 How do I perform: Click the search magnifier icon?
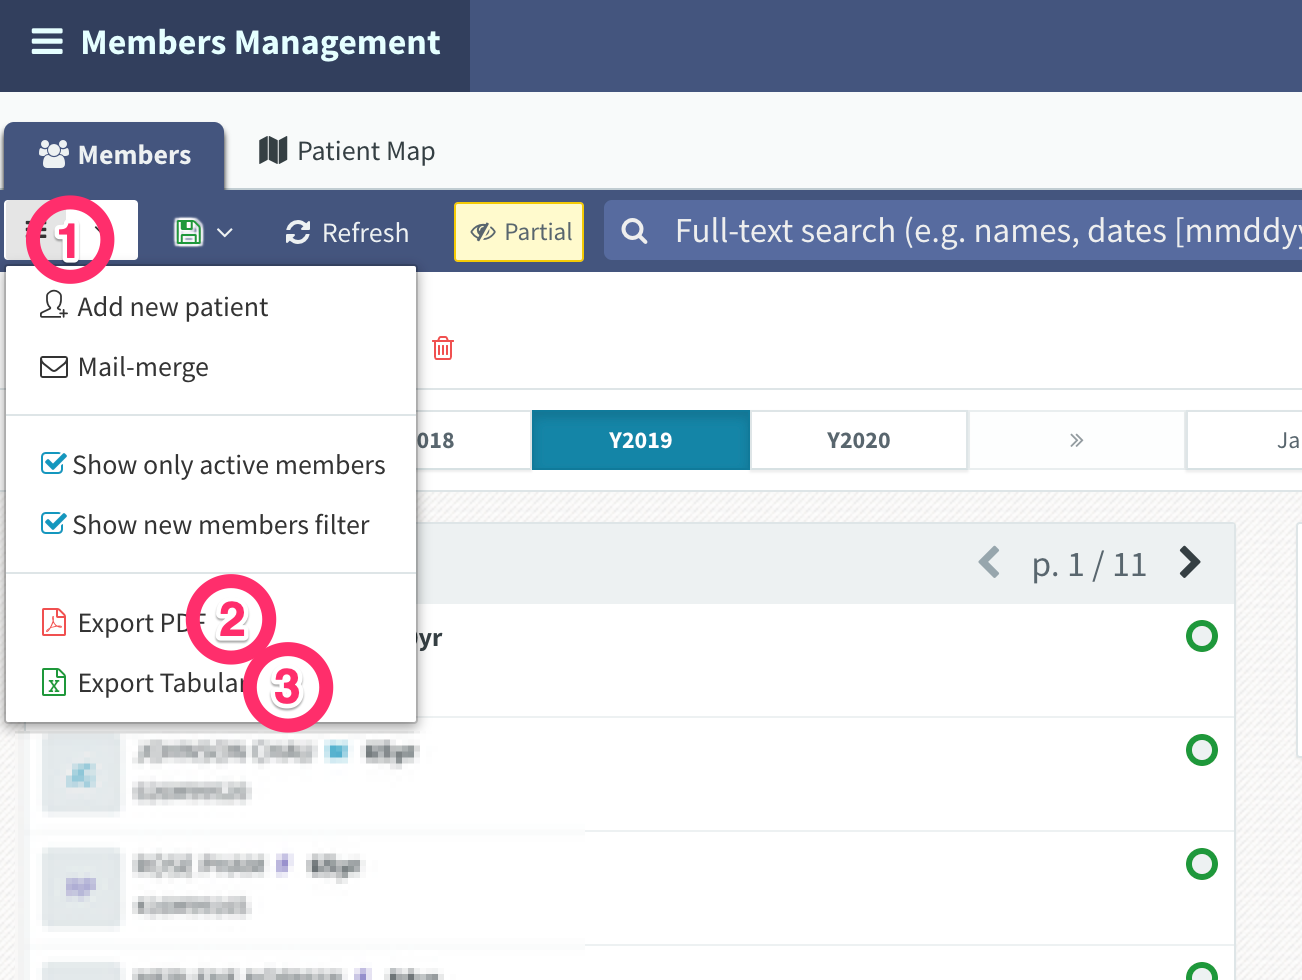[634, 232]
